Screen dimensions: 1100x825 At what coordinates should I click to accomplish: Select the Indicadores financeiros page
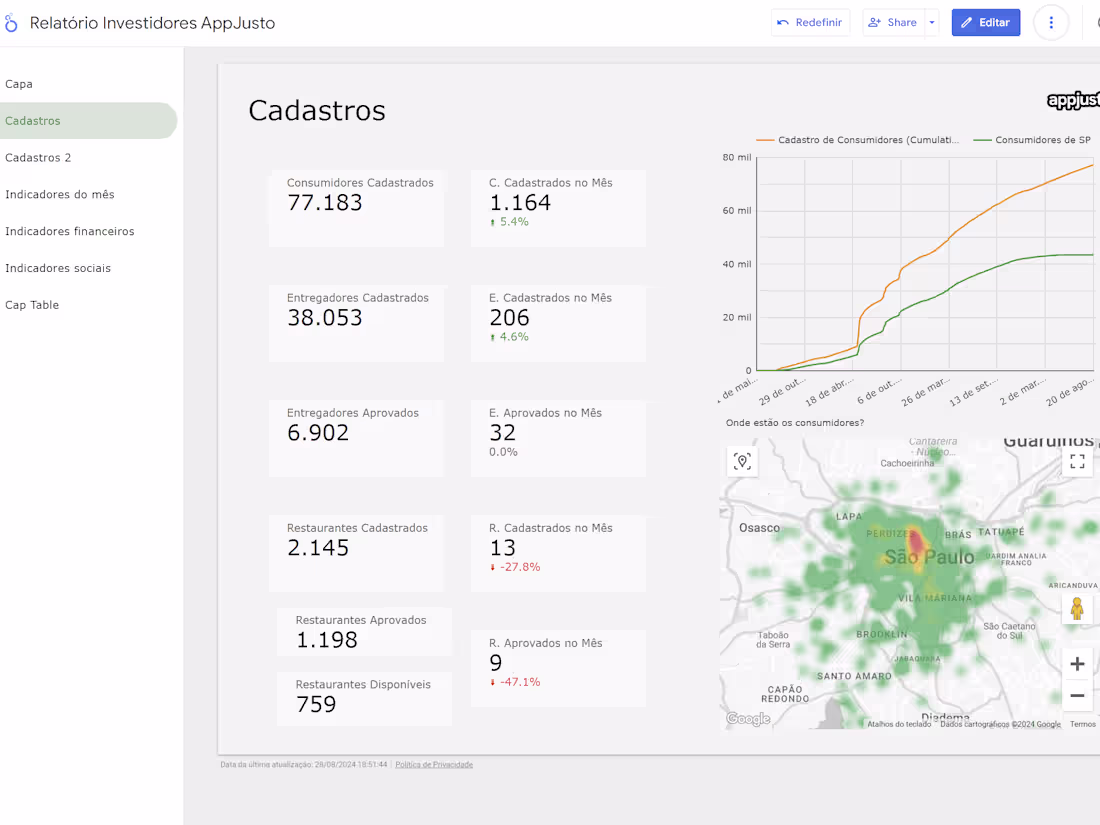tap(69, 231)
